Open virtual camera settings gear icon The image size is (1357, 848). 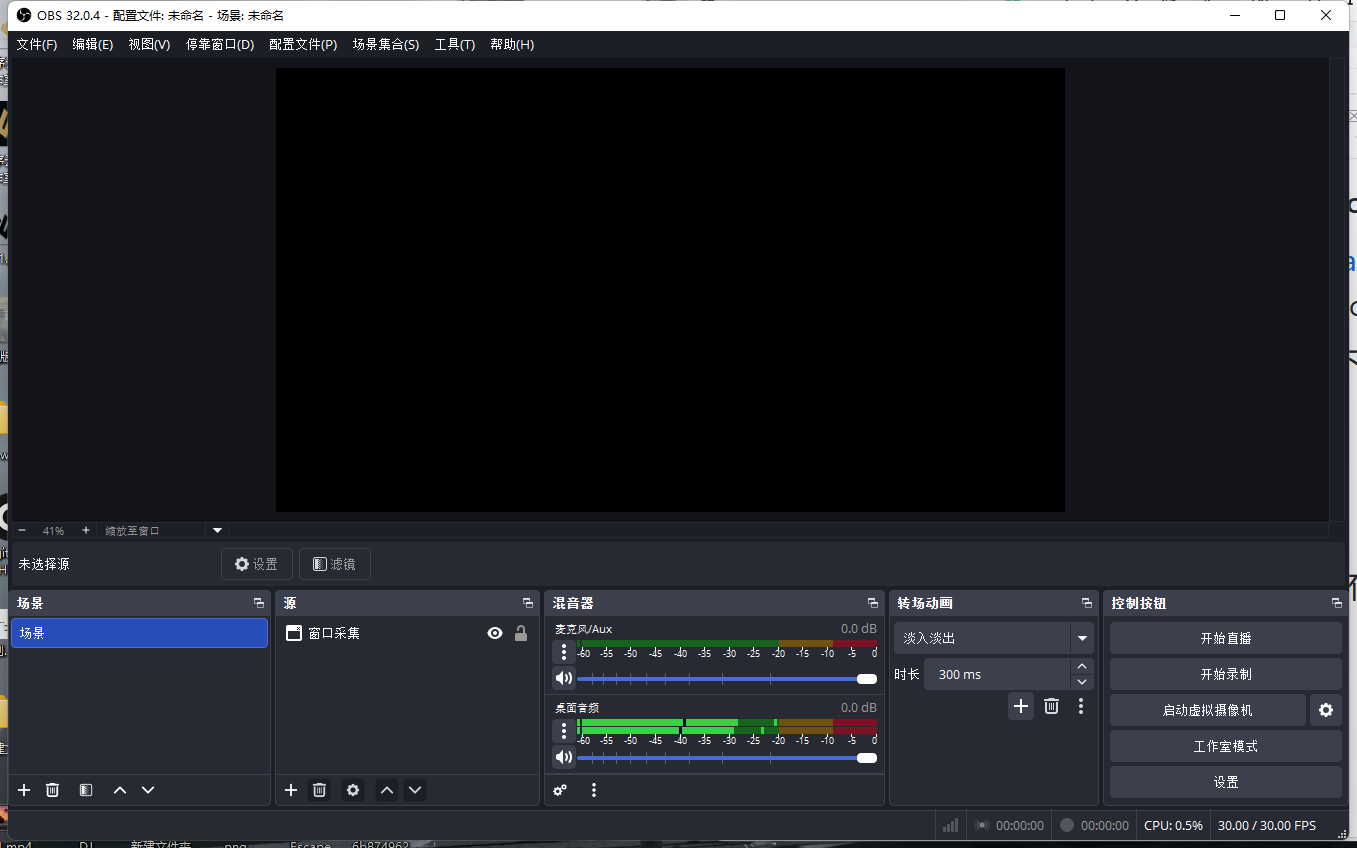pyautogui.click(x=1325, y=710)
